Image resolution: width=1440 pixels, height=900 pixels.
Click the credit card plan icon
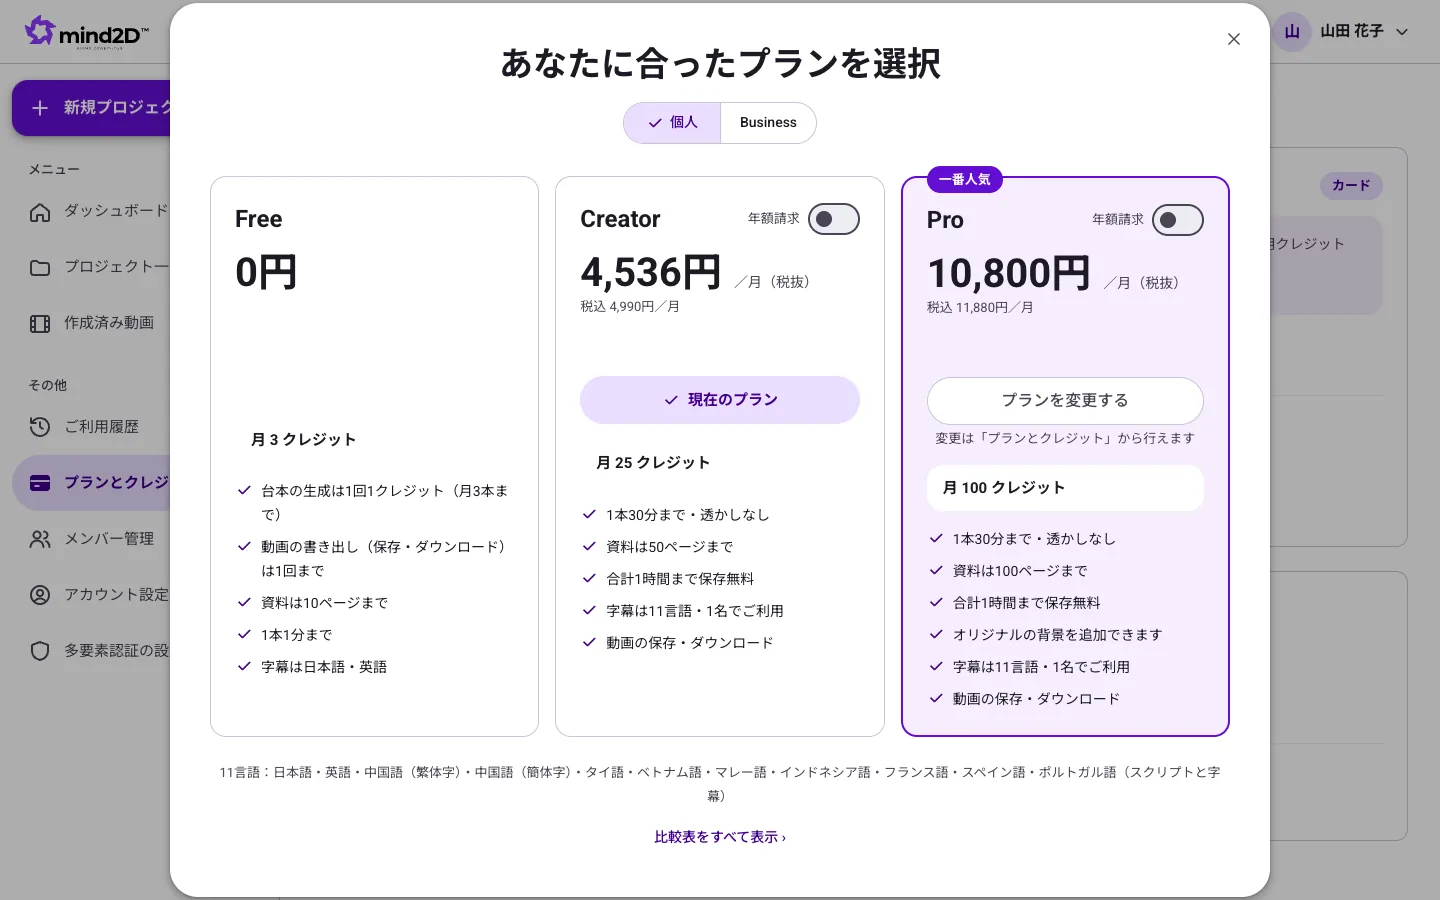40,484
